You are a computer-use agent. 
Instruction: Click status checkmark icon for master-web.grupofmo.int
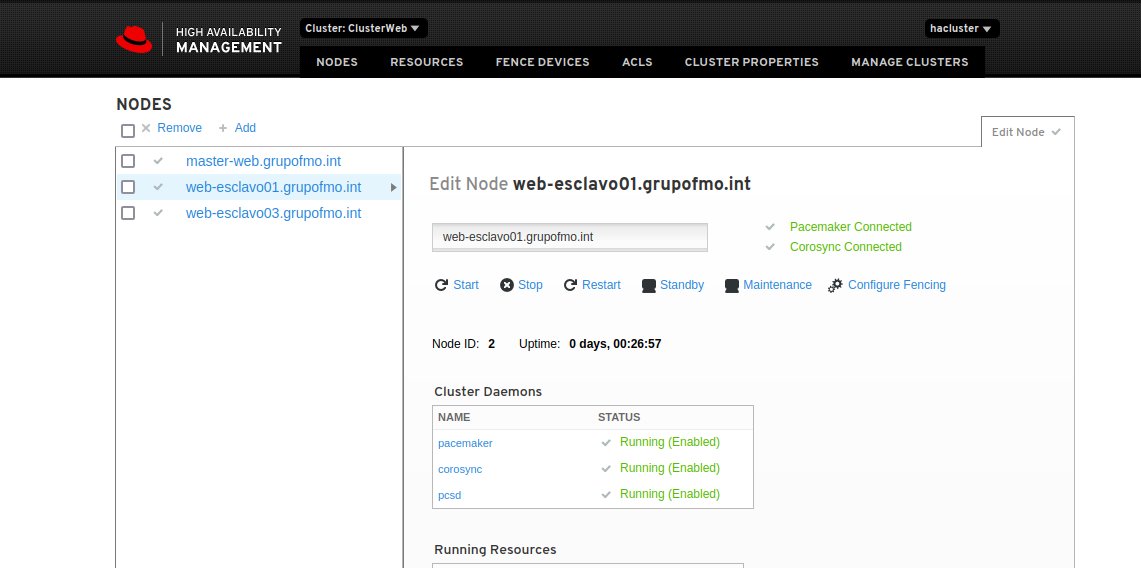[158, 161]
